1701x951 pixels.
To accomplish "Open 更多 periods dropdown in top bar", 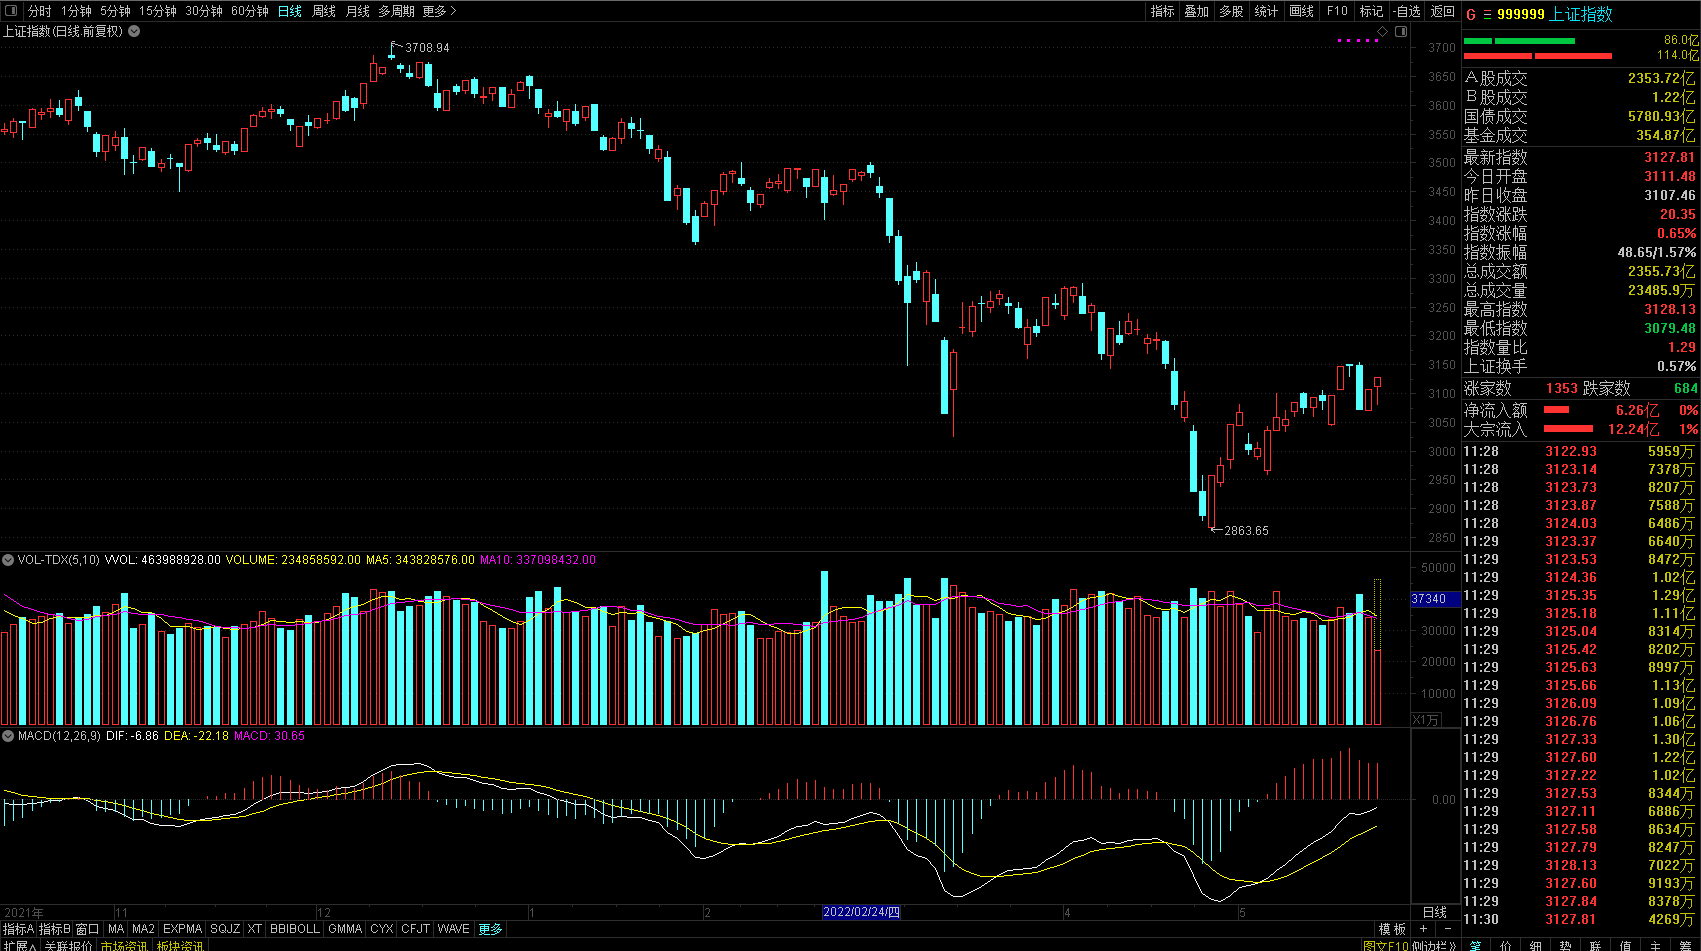I will click(x=439, y=11).
